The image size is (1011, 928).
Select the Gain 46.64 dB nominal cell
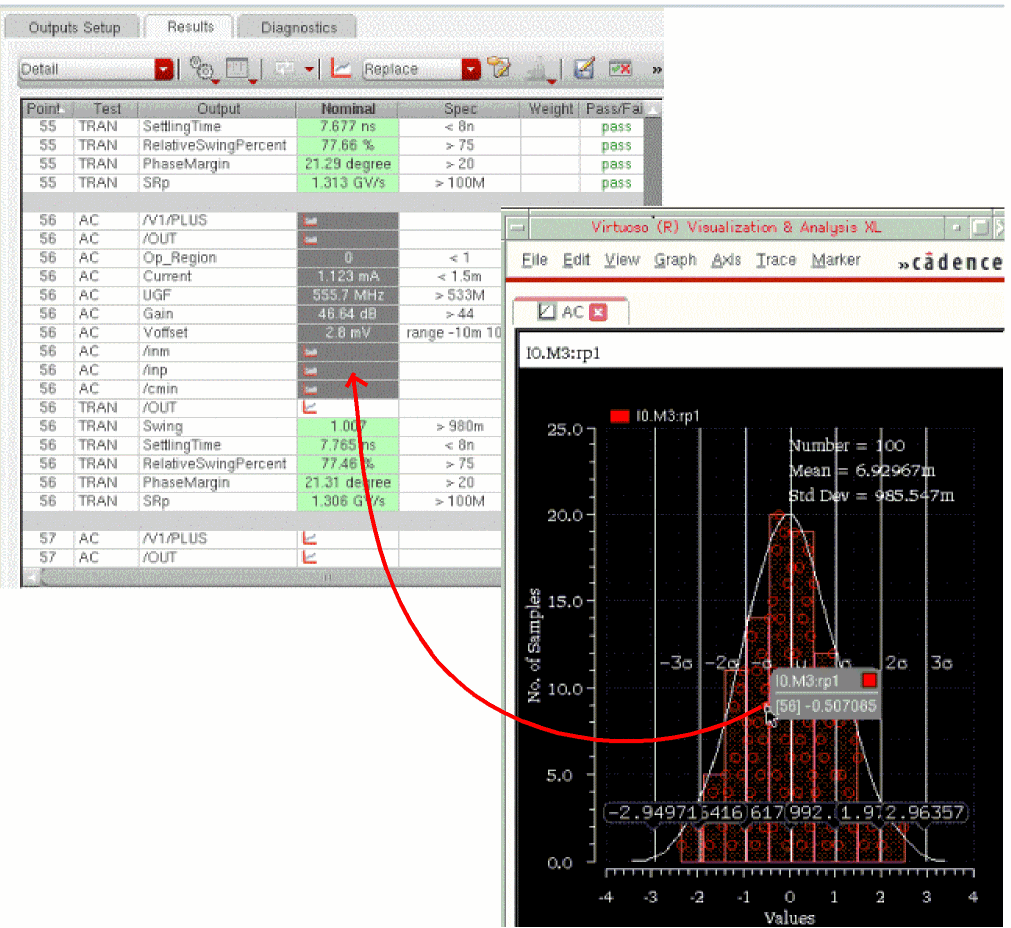tap(347, 314)
